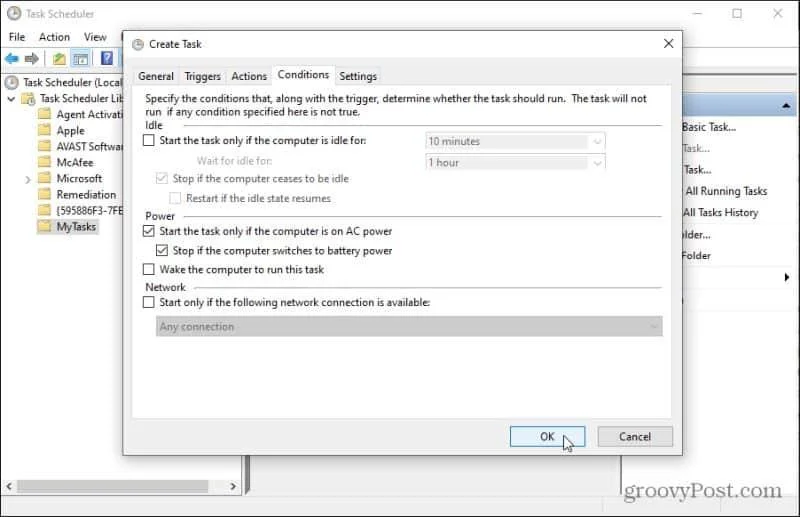Image resolution: width=800 pixels, height=517 pixels.
Task: Select the Microsoft folder in tree
Action: tap(79, 178)
